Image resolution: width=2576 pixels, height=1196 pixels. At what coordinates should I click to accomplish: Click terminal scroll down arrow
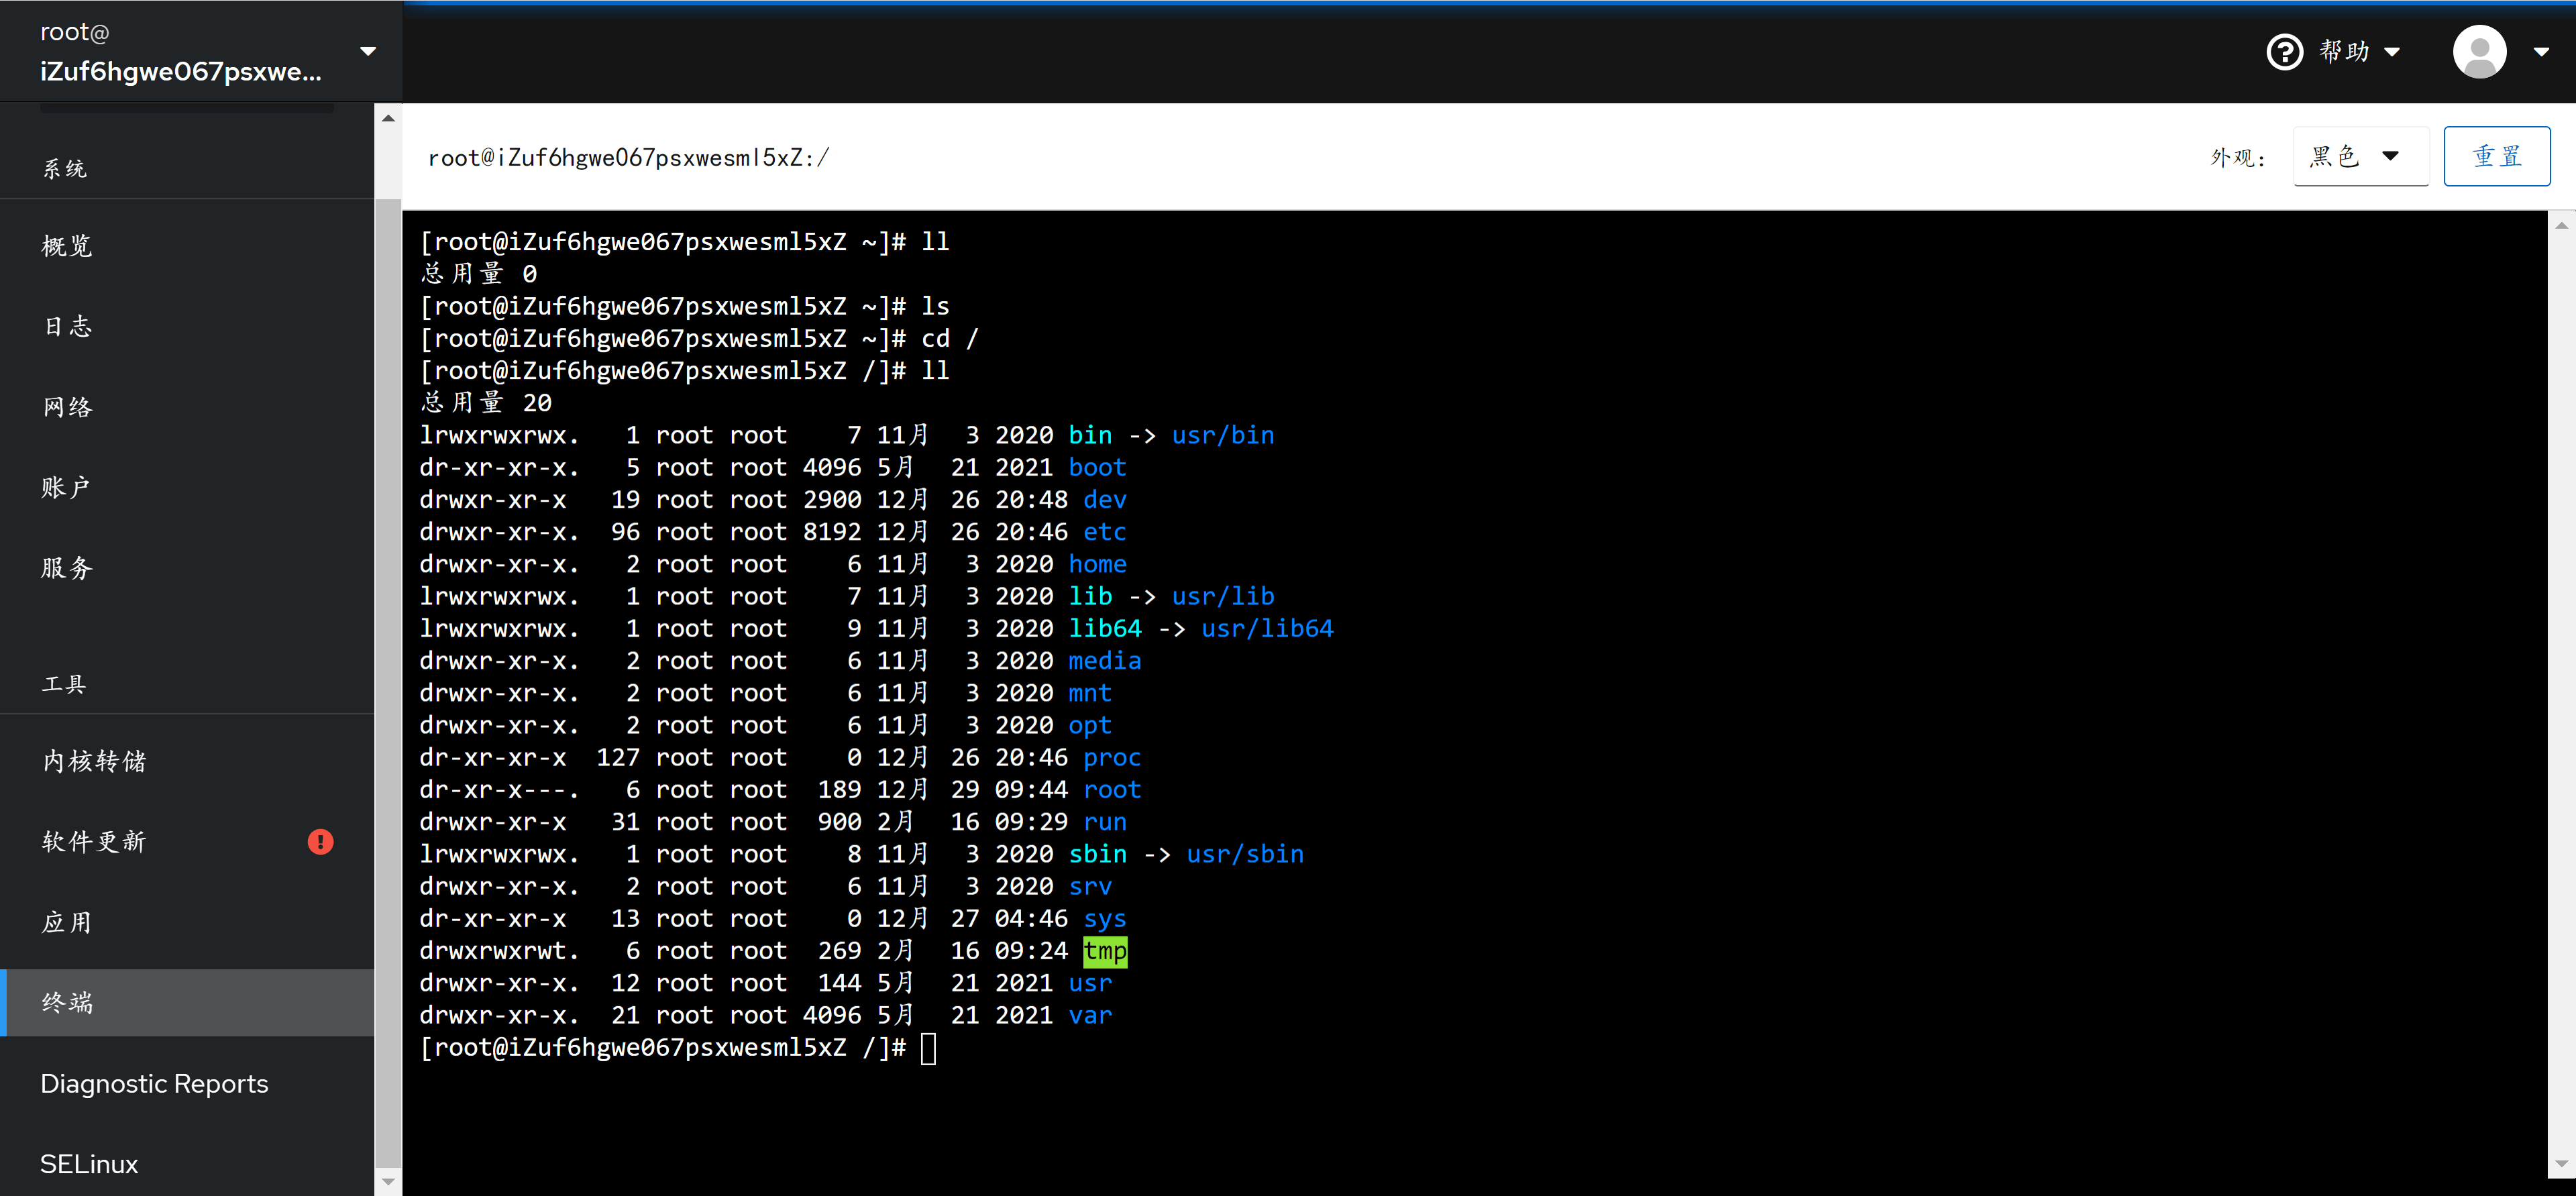2561,1164
